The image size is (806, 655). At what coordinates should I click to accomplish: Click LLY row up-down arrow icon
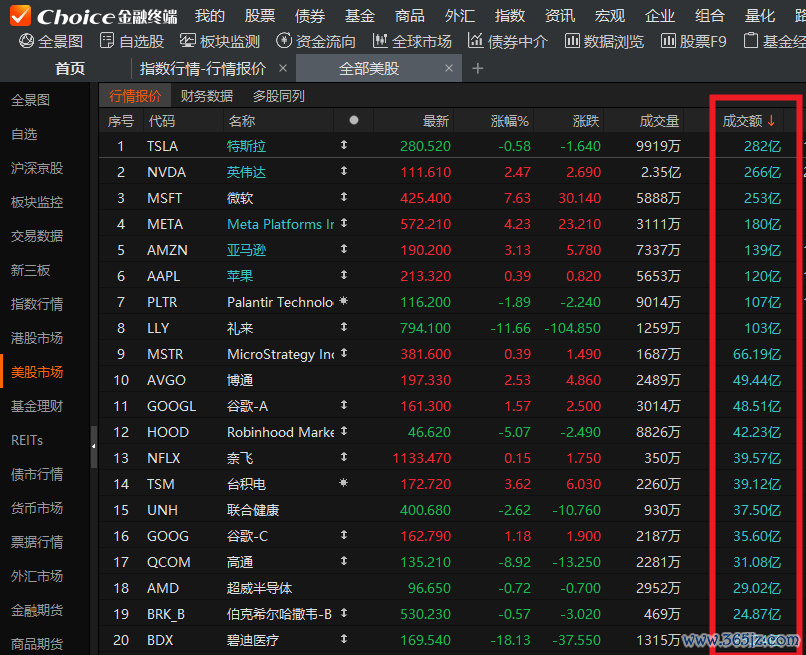(344, 328)
